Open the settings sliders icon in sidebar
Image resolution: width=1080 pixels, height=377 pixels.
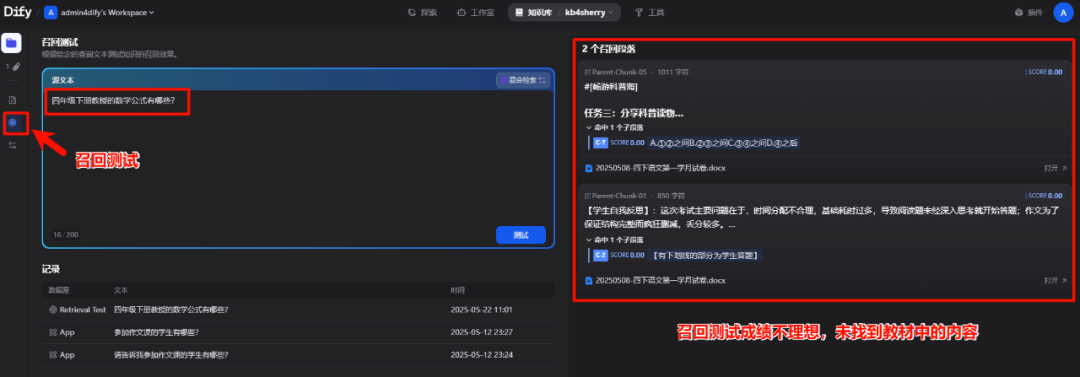(x=12, y=145)
